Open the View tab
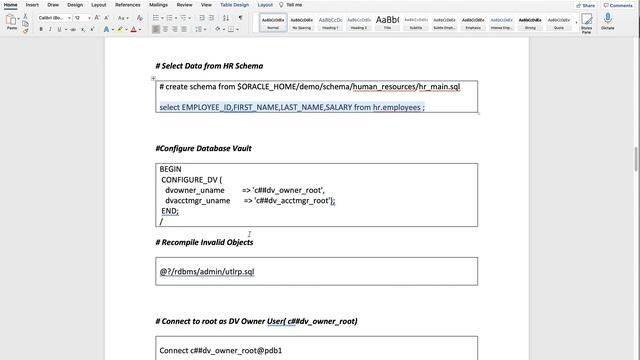The height and width of the screenshot is (360, 640). 206,5
